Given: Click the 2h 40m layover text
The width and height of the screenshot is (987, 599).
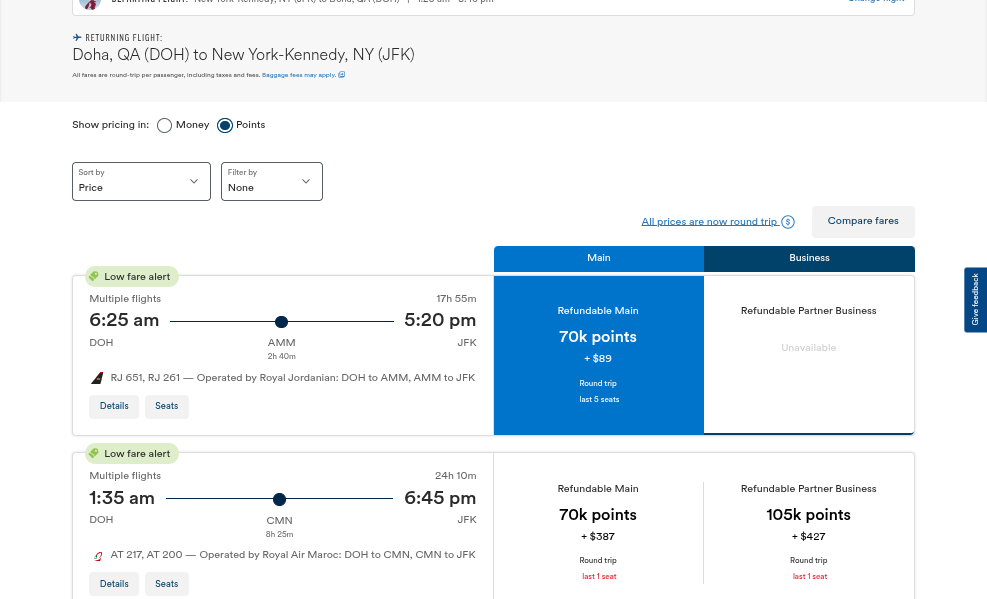Looking at the screenshot, I should pos(281,357).
